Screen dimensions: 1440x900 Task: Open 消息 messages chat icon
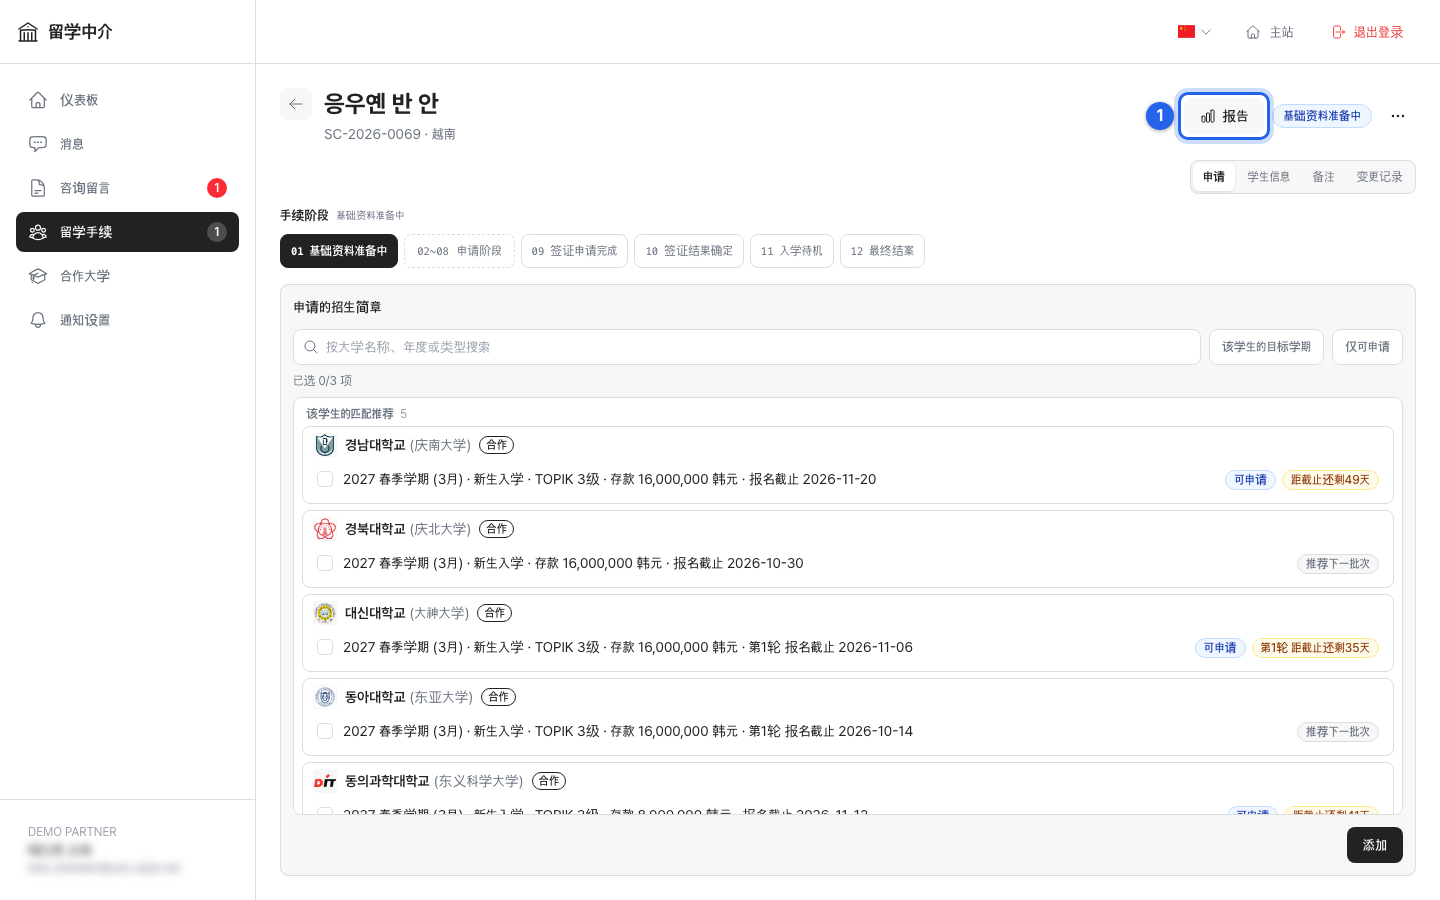pyautogui.click(x=38, y=144)
